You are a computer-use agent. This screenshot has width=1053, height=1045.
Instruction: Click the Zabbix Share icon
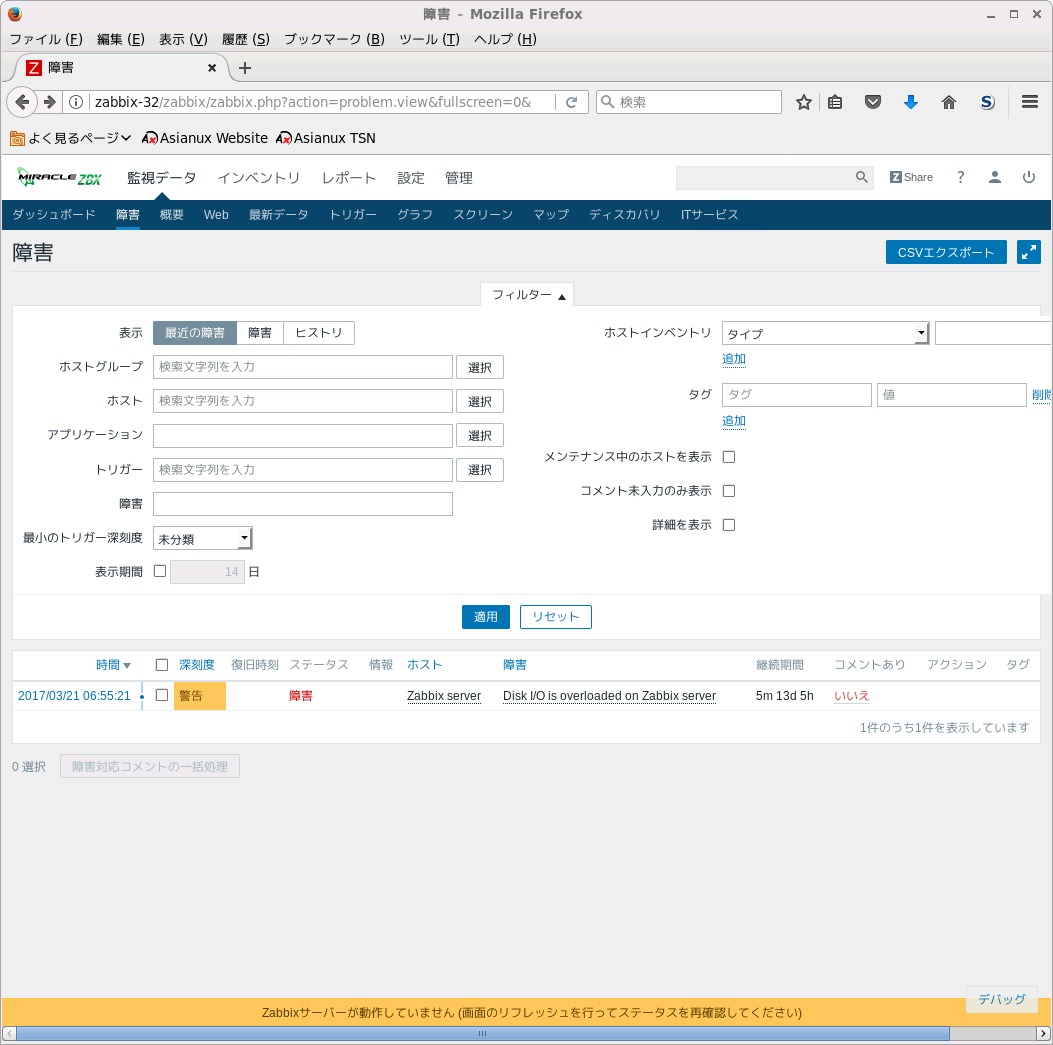(x=911, y=177)
